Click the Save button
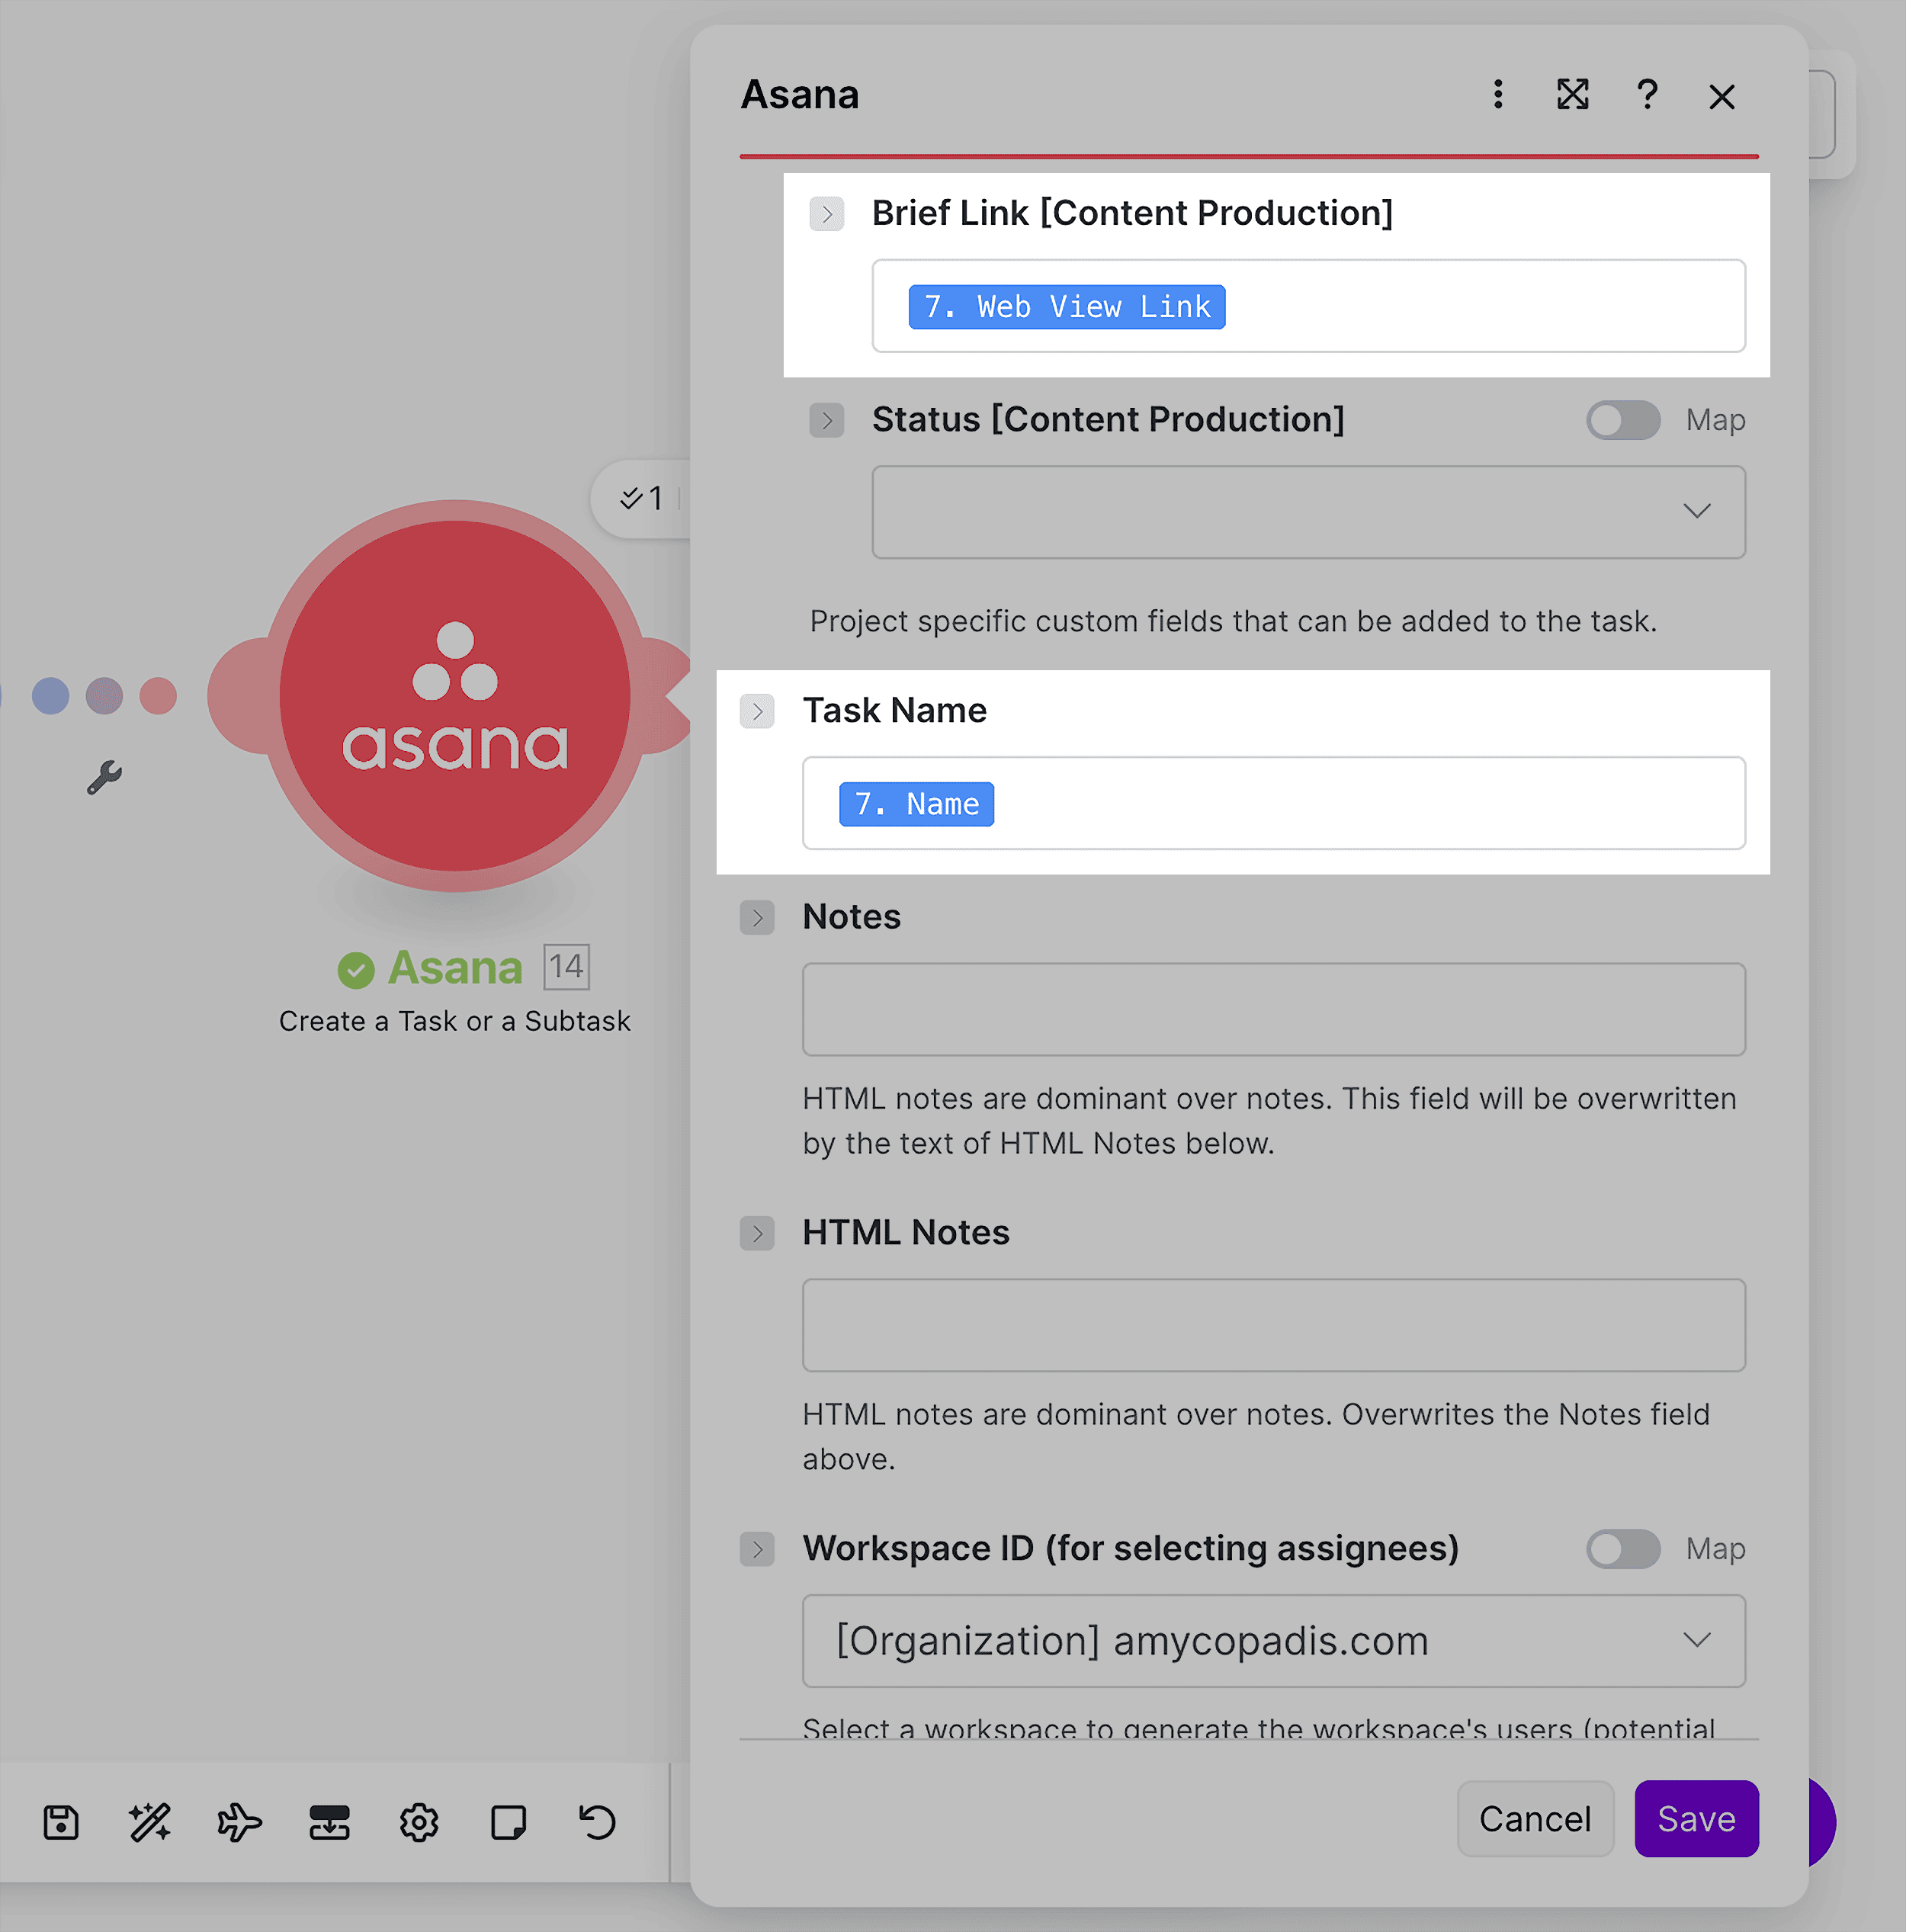This screenshot has width=1906, height=1932. tap(1696, 1819)
